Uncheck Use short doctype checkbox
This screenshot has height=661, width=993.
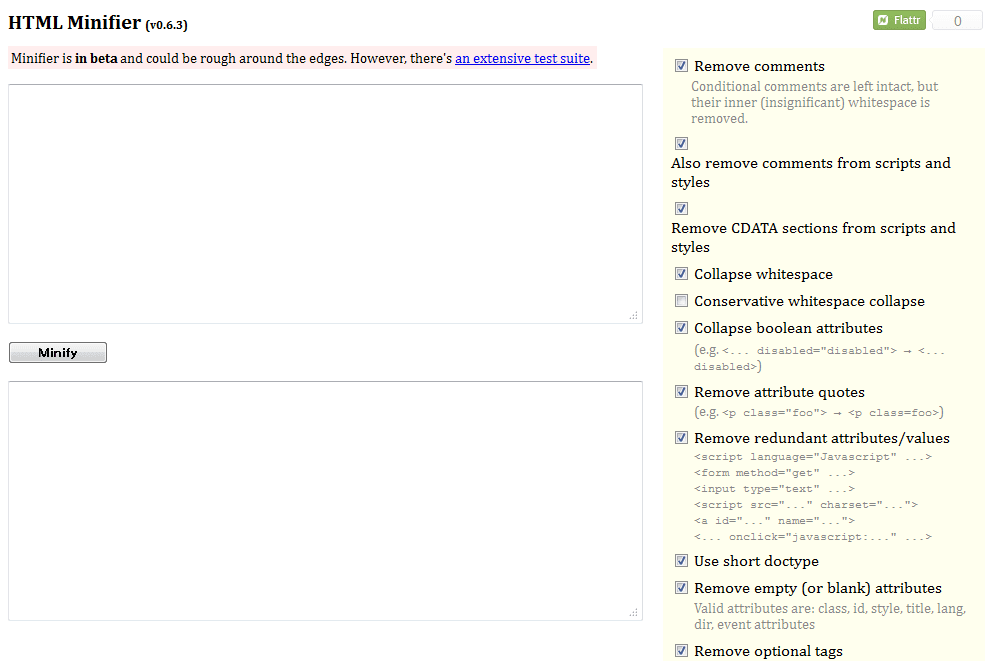681,561
